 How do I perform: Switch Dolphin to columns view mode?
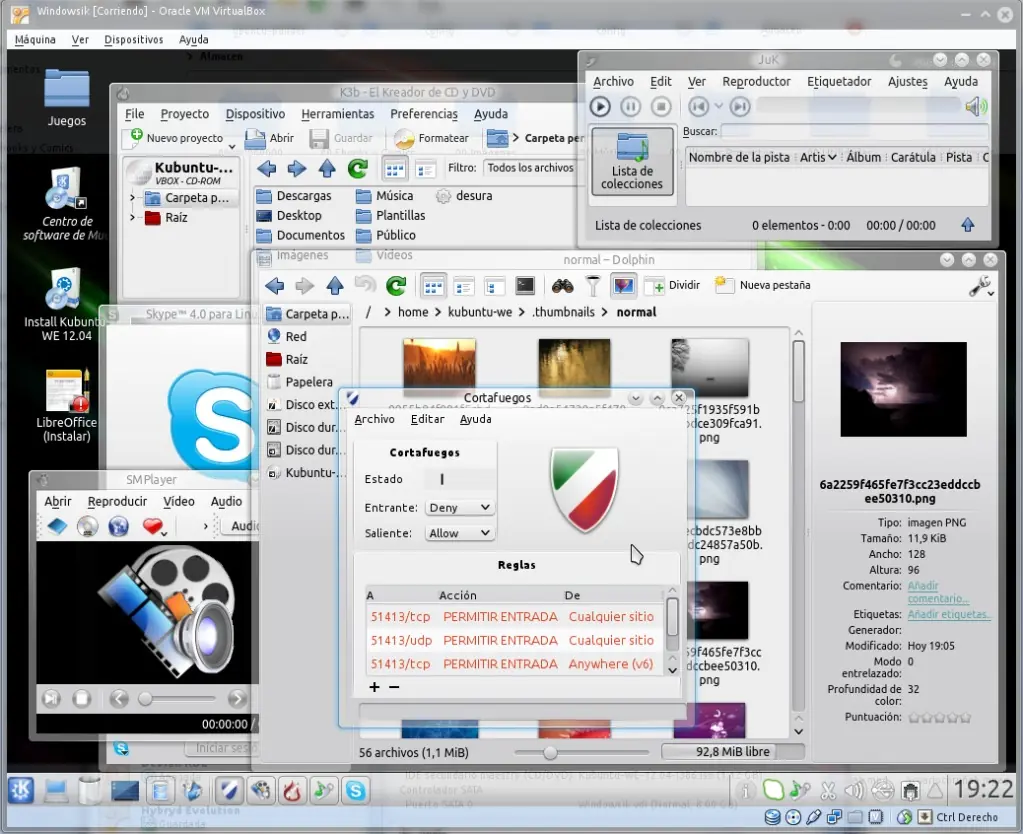tap(495, 286)
